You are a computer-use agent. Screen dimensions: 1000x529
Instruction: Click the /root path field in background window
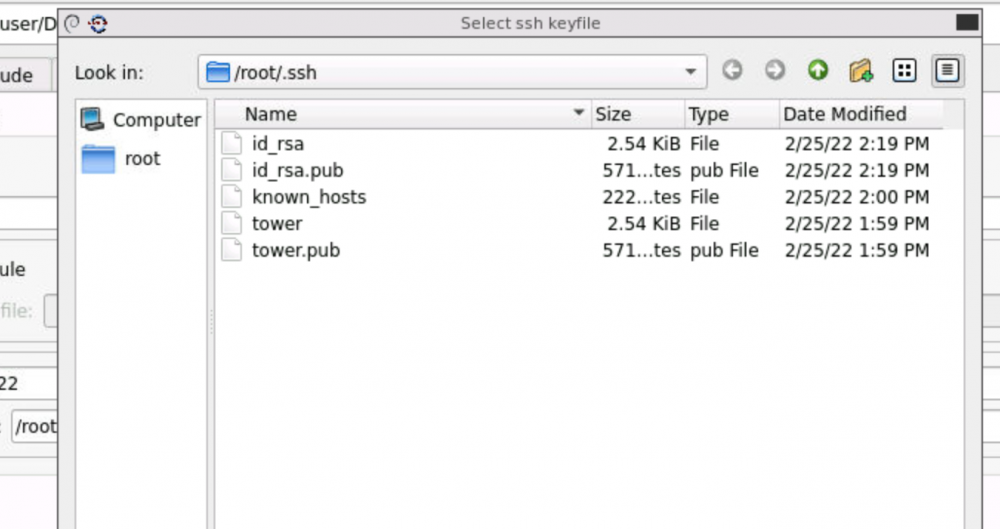[x=34, y=426]
